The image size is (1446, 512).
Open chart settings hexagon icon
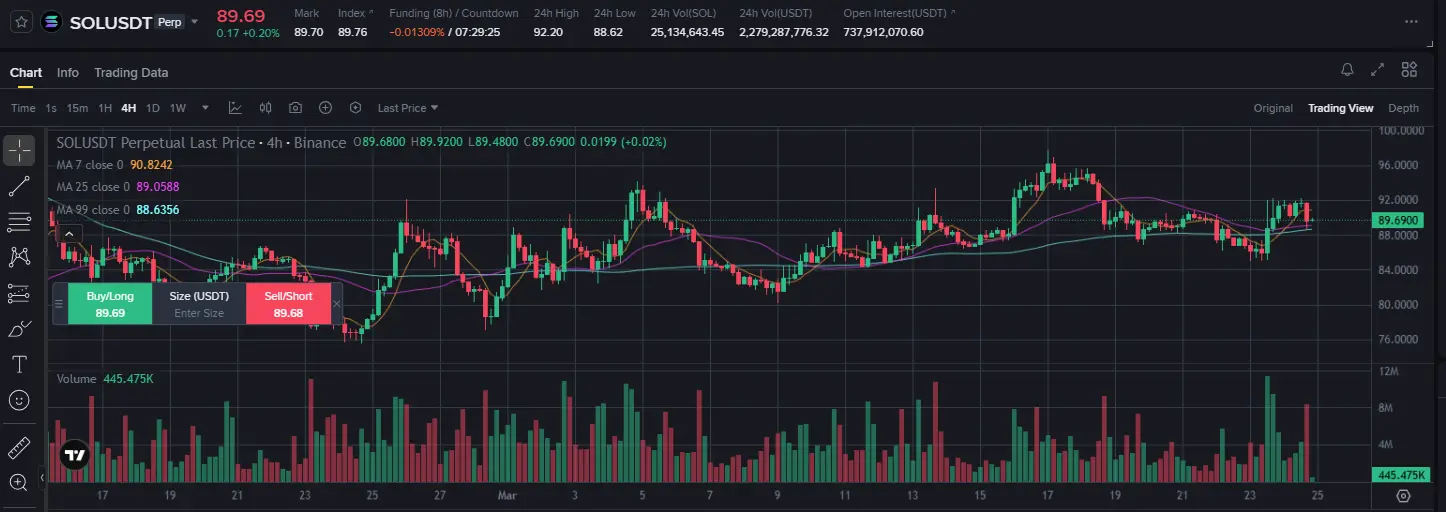click(355, 108)
